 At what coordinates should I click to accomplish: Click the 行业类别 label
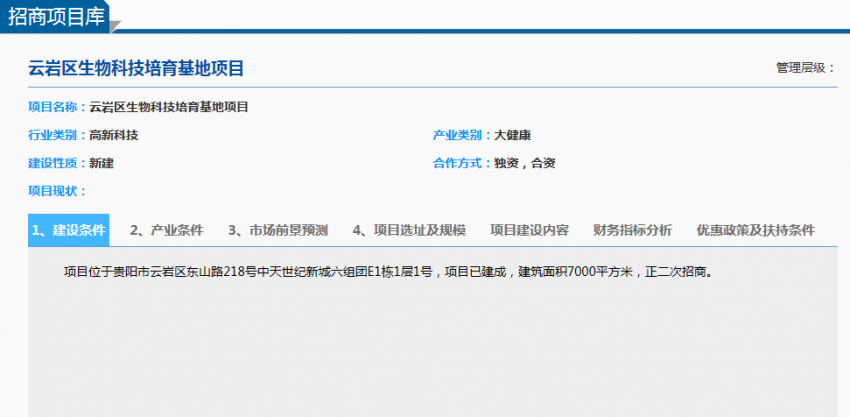click(57, 135)
